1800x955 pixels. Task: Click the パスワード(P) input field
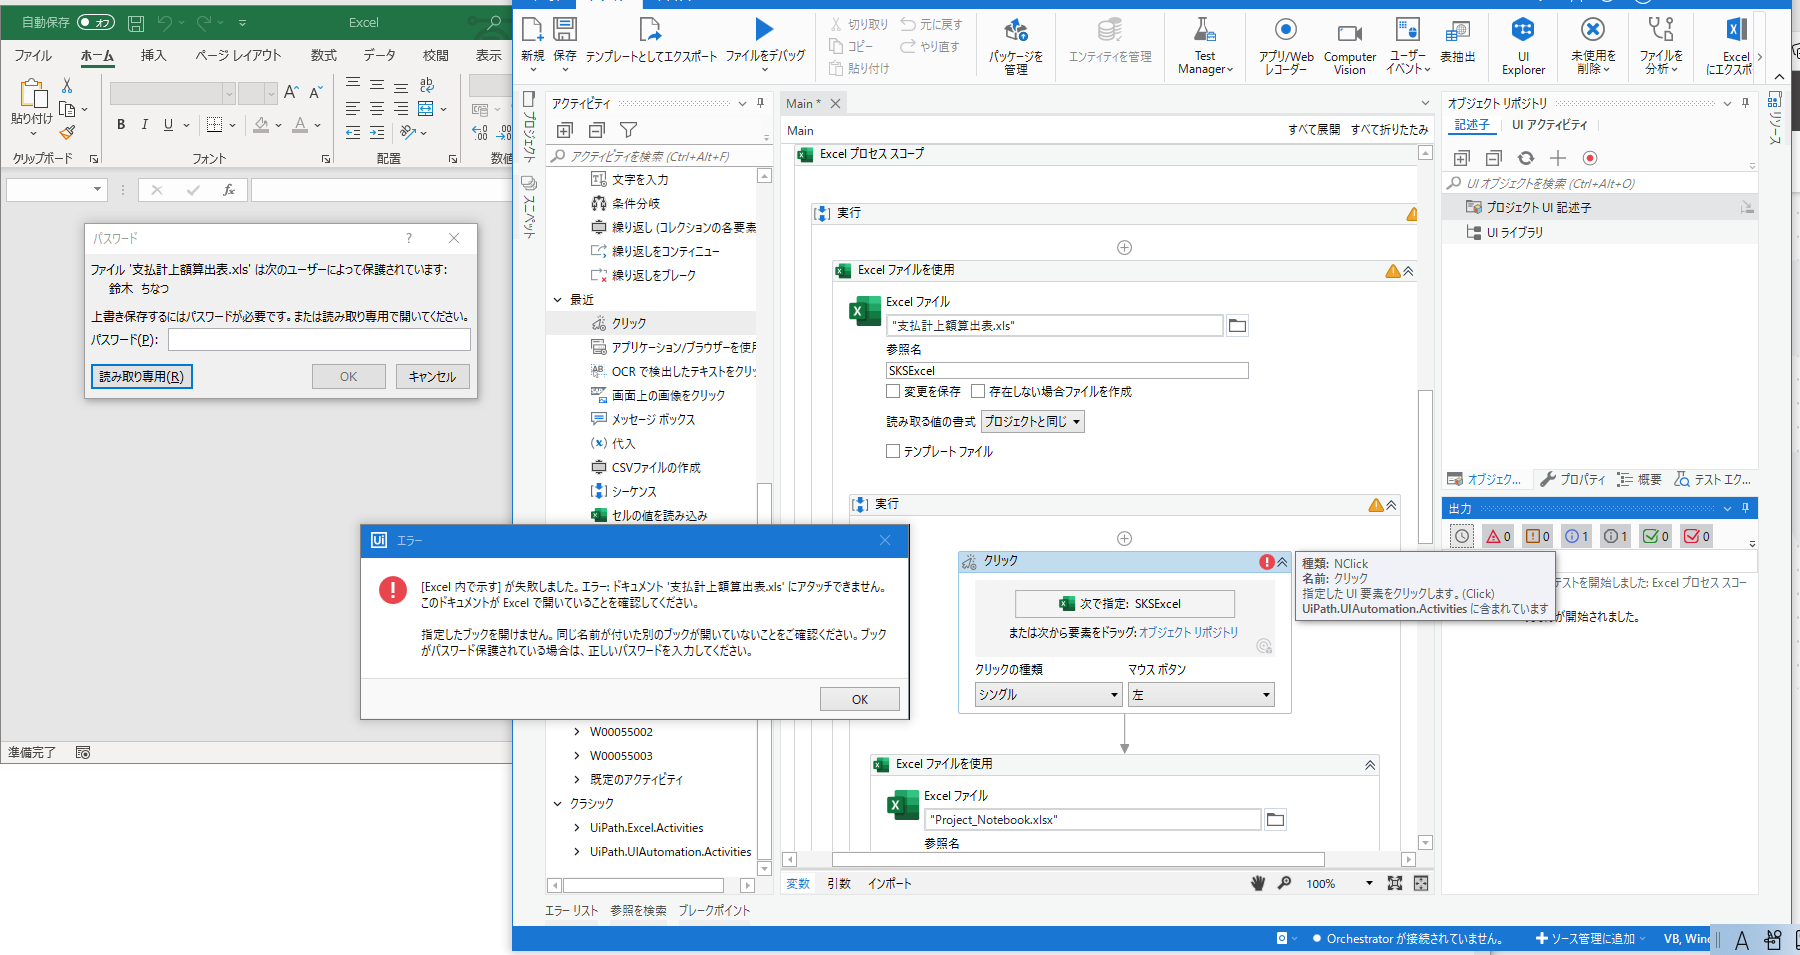319,340
